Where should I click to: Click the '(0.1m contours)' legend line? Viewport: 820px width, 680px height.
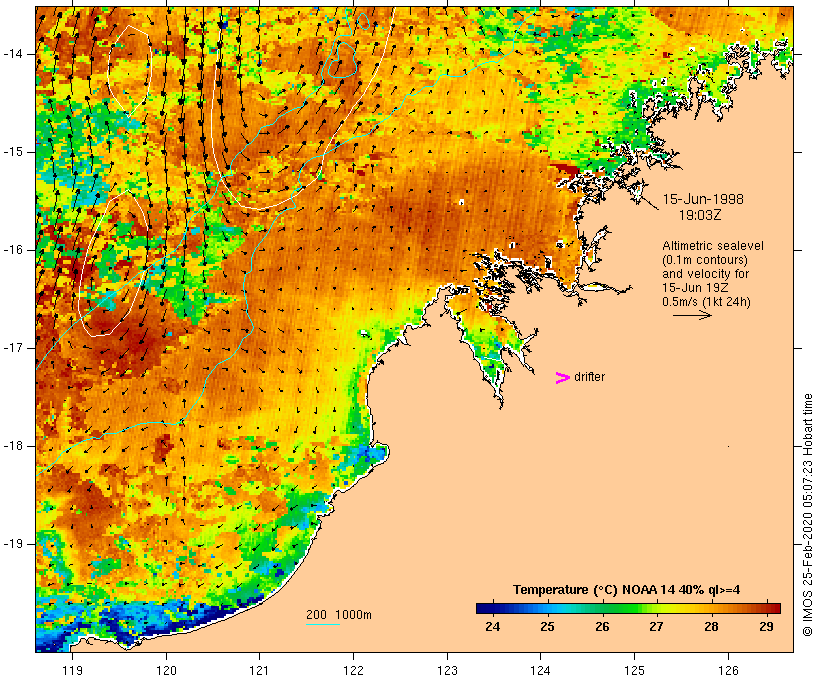tap(704, 260)
